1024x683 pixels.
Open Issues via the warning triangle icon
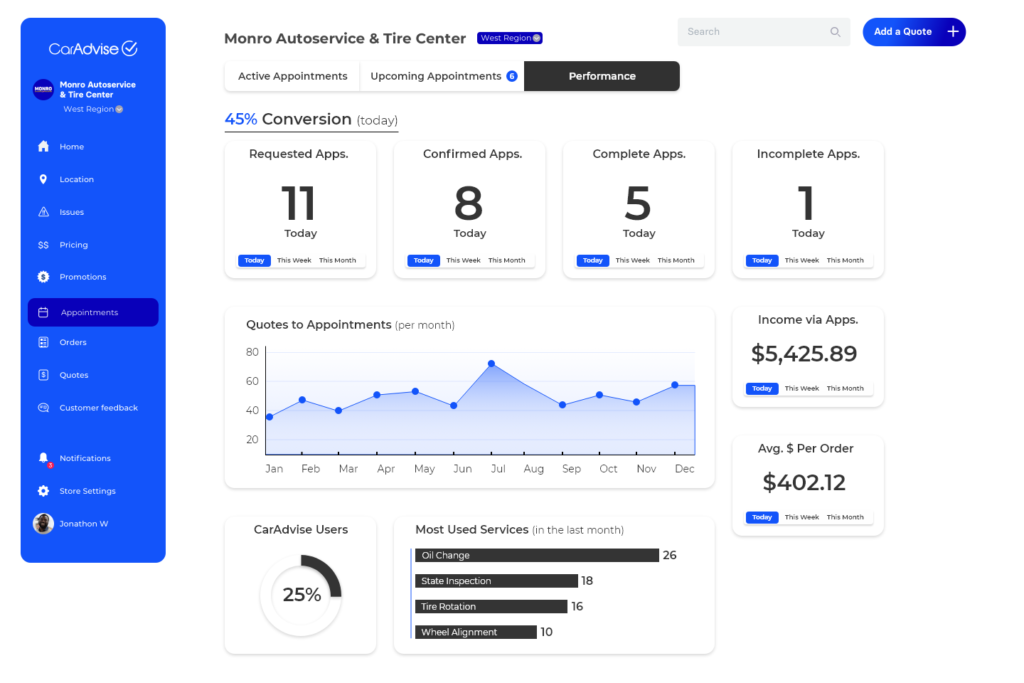click(43, 212)
